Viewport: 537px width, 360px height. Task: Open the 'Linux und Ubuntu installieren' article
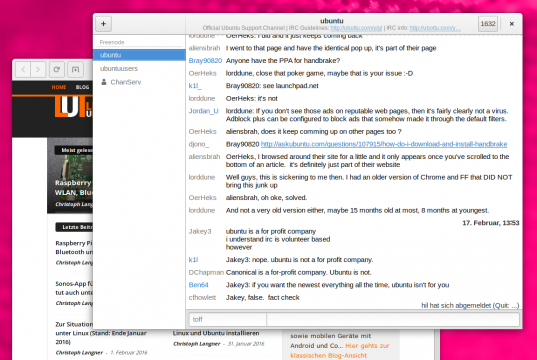[216, 333]
